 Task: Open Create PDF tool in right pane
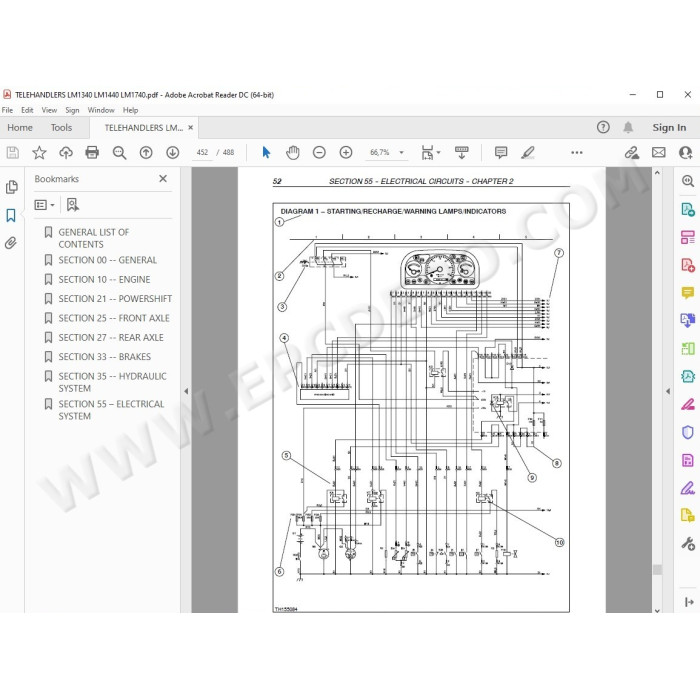(x=688, y=265)
